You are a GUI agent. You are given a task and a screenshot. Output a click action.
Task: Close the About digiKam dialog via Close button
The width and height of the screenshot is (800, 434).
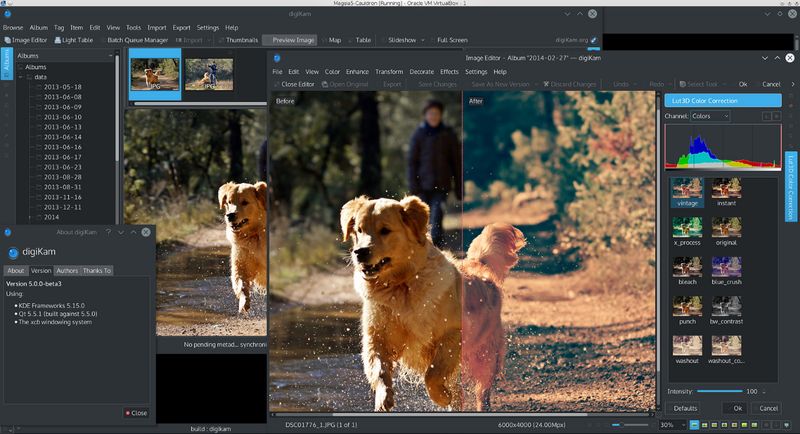coord(135,412)
